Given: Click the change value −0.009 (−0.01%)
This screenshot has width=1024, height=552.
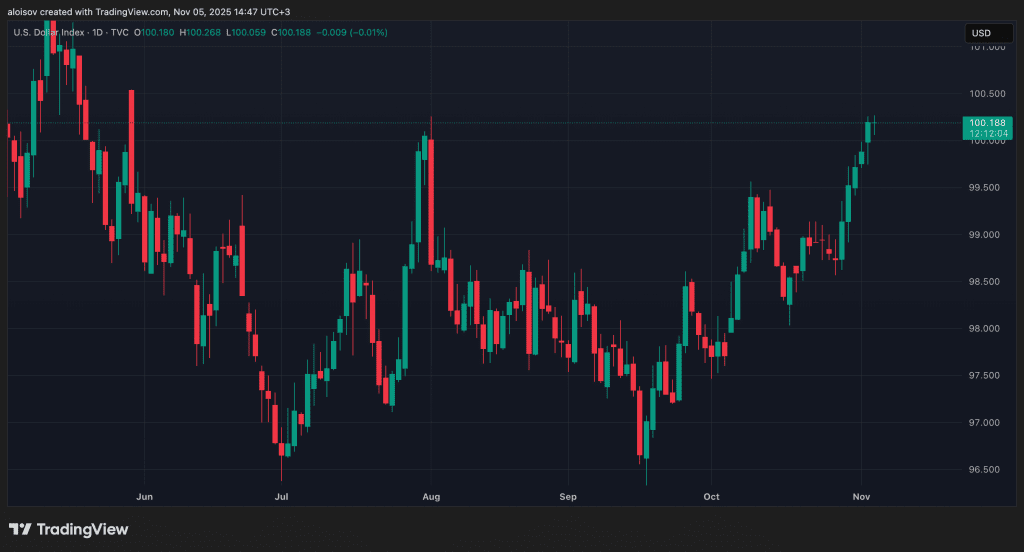Looking at the screenshot, I should 352,33.
